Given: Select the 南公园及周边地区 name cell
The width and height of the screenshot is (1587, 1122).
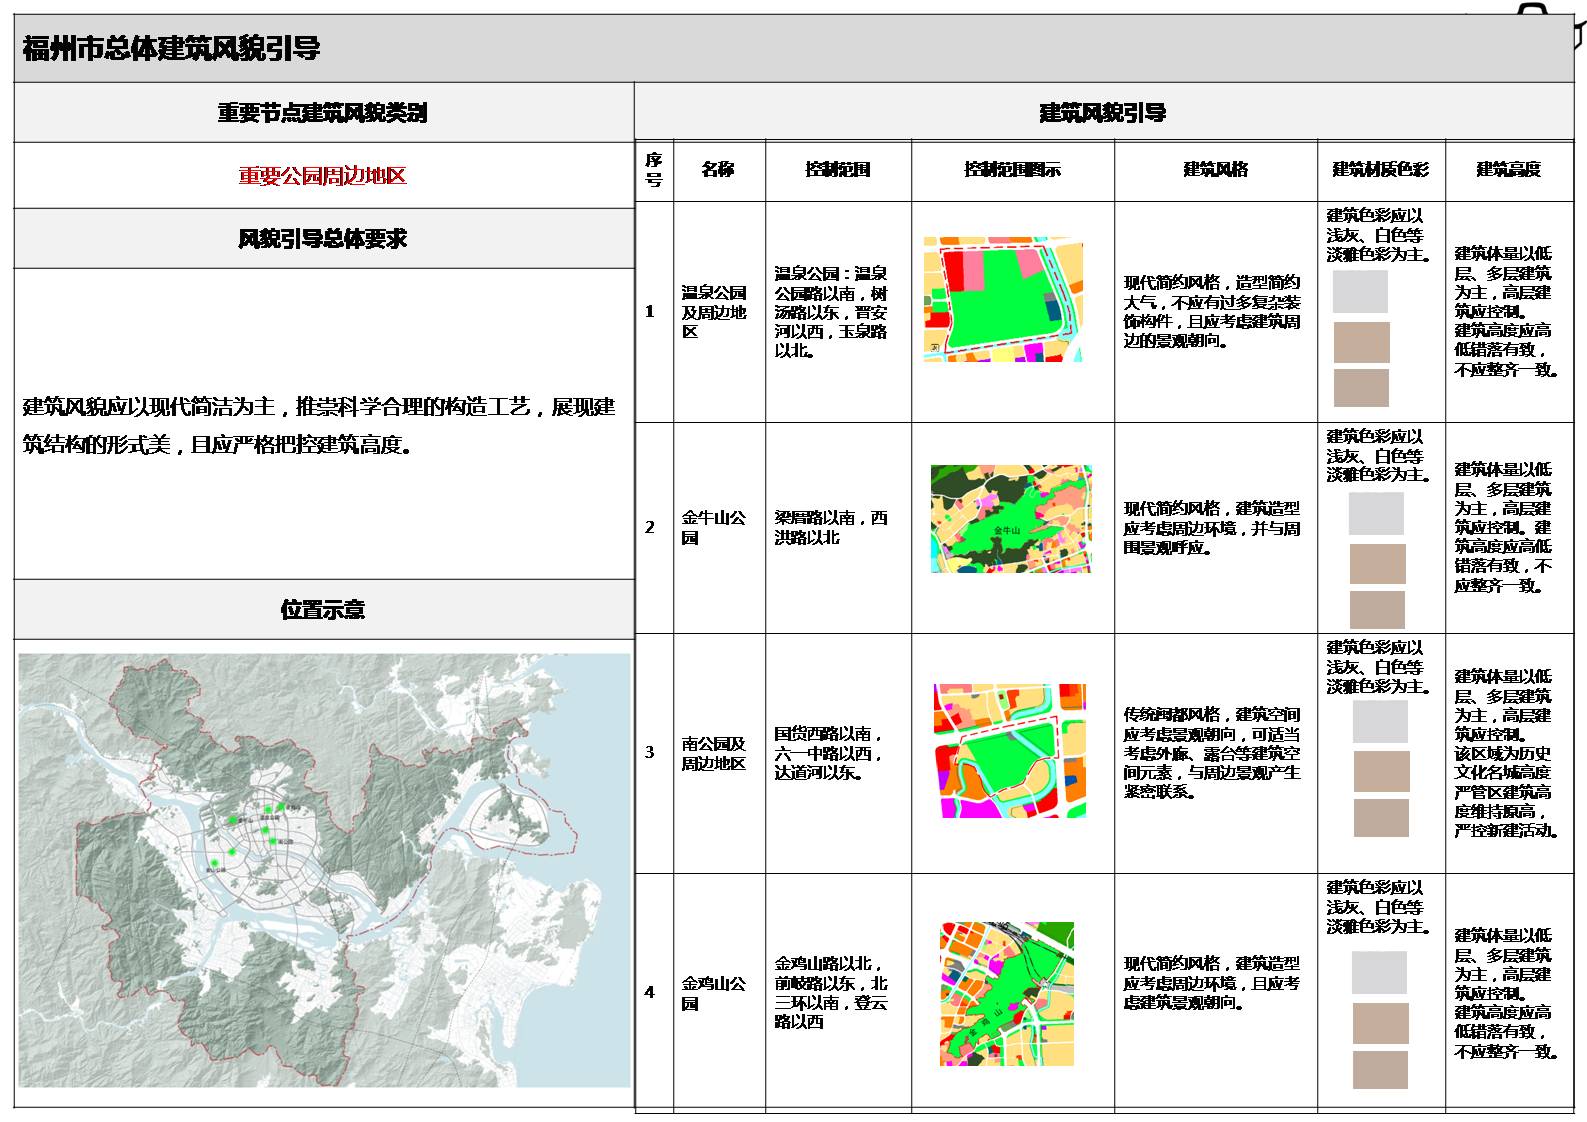Looking at the screenshot, I should click(x=714, y=753).
